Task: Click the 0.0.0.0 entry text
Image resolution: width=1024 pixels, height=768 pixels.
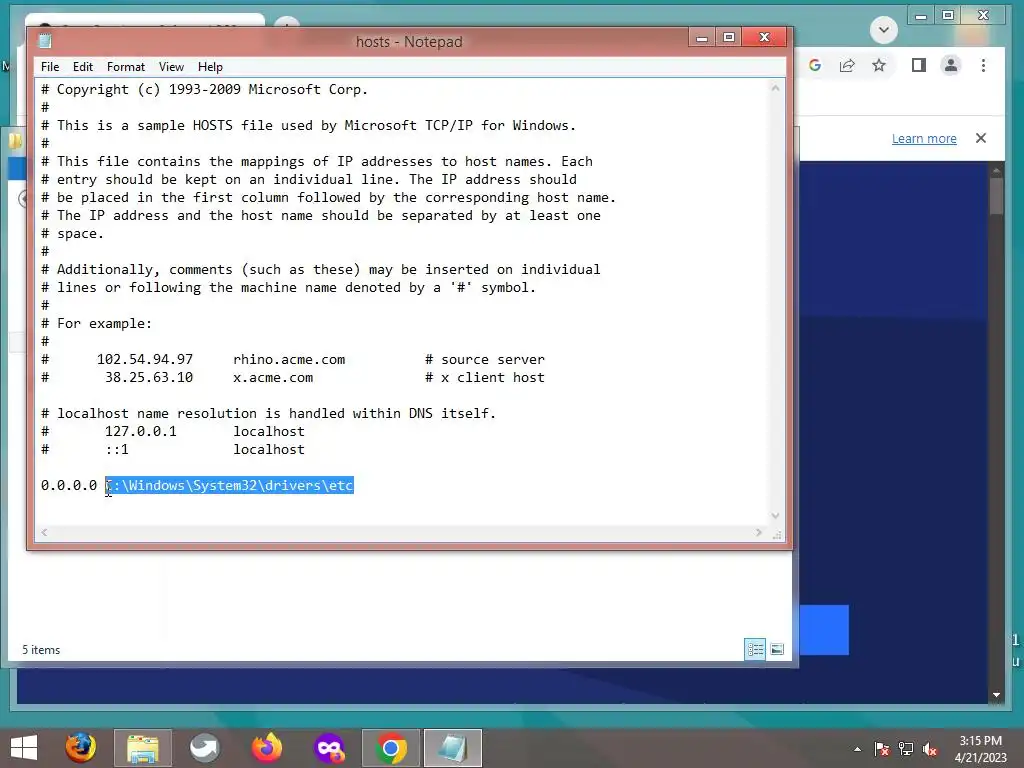Action: [x=69, y=485]
